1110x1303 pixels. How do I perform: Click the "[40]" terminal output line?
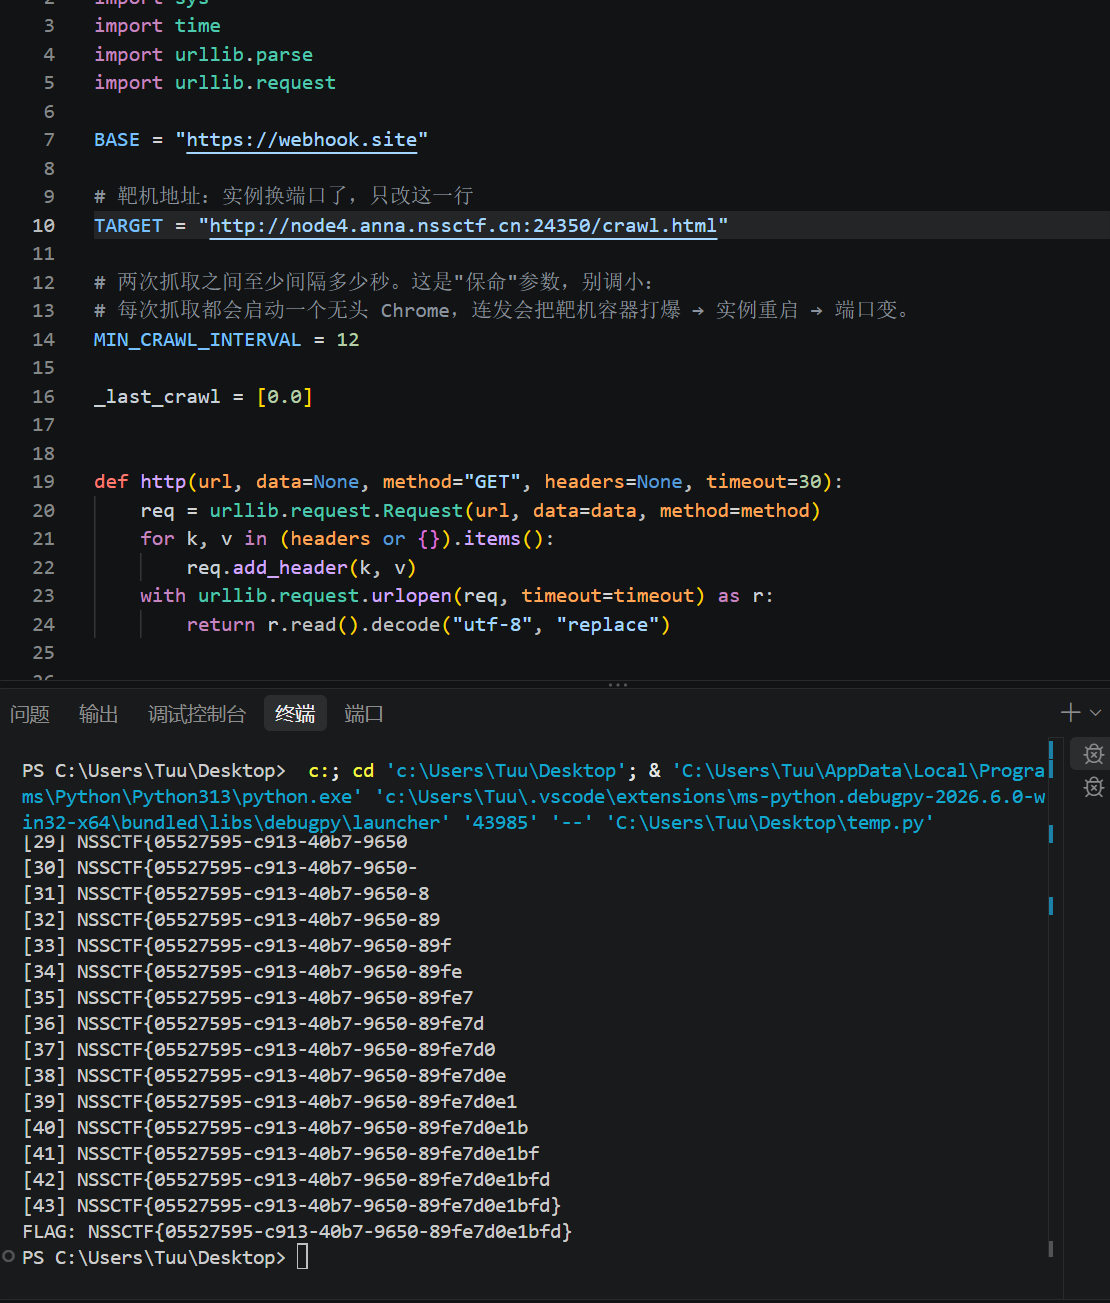coord(275,1128)
